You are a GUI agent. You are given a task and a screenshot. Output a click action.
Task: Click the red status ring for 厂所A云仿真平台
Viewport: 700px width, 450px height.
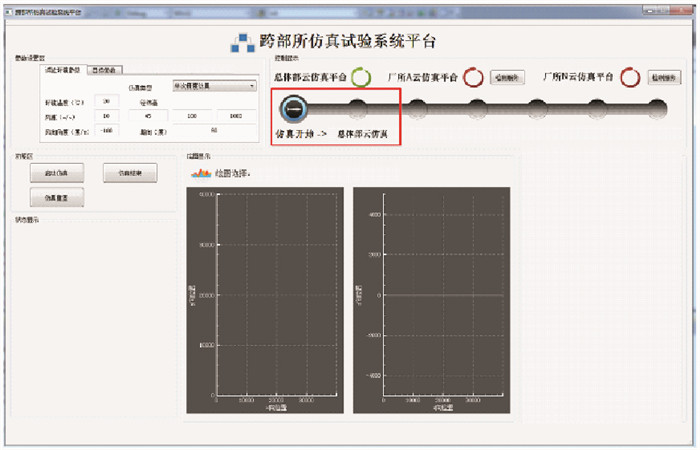coord(473,77)
